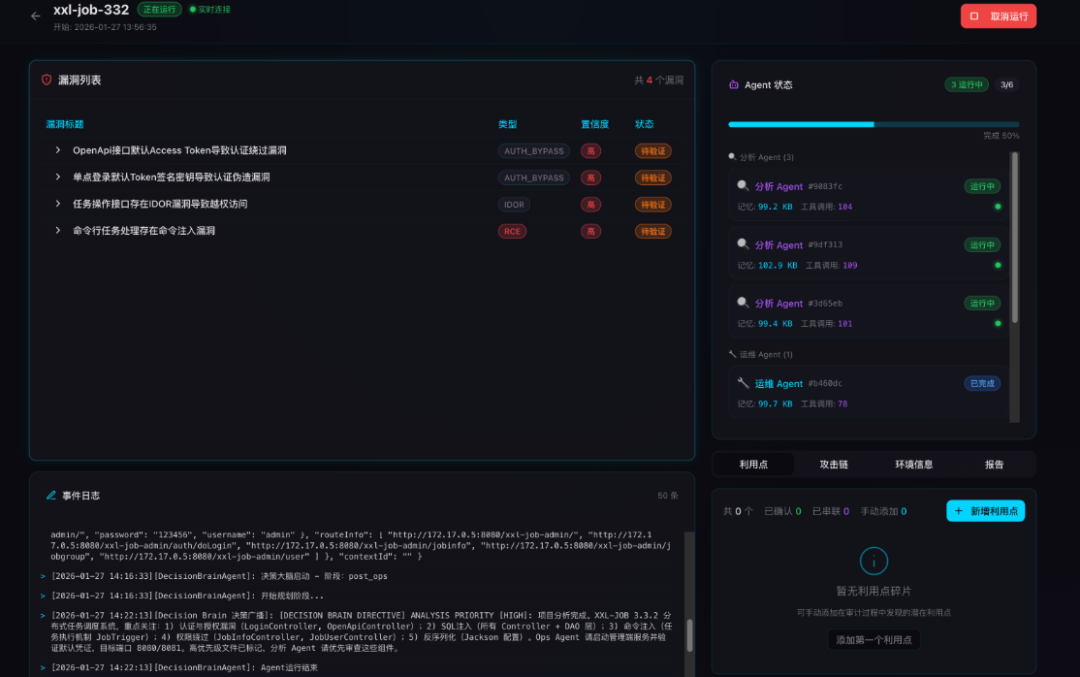The height and width of the screenshot is (677, 1080).
Task: Sort by 漏洞标题 column header
Action: tap(65, 124)
